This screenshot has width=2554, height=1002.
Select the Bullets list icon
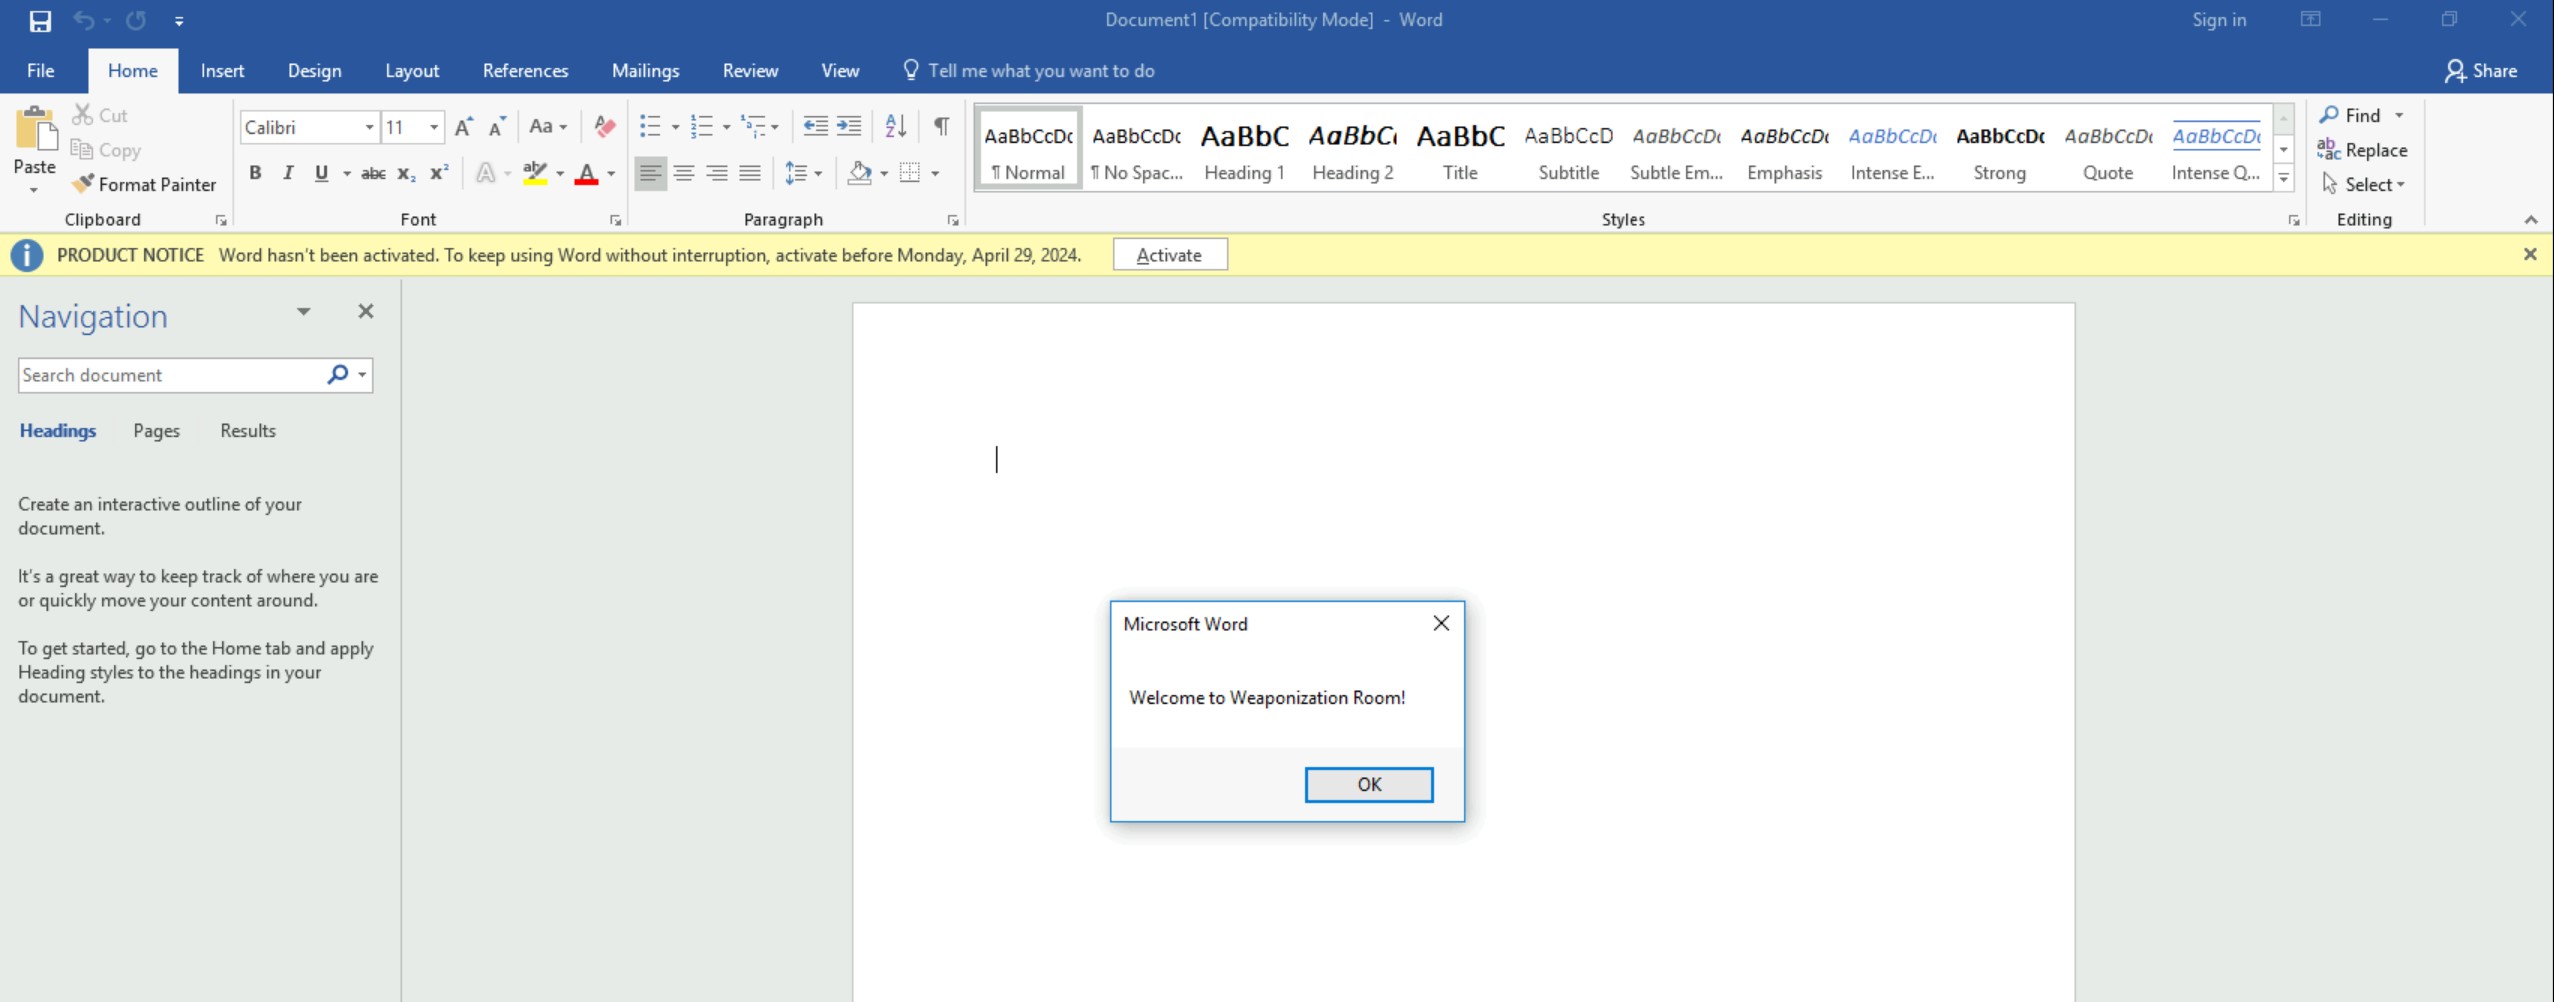tap(650, 127)
